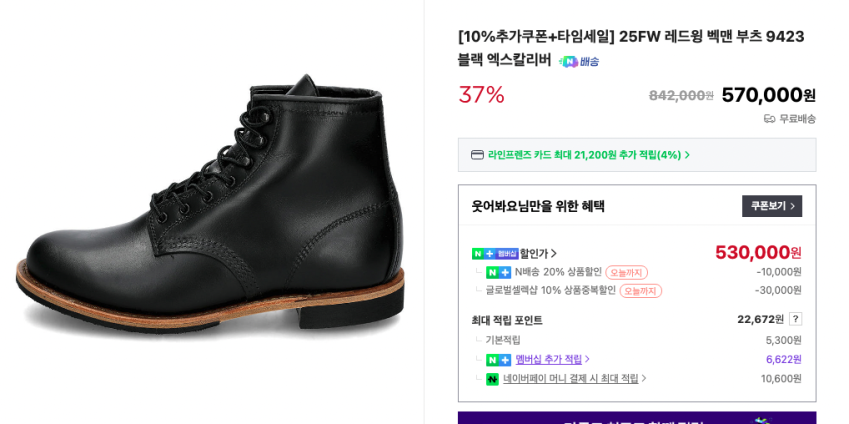Image resolution: width=849 pixels, height=424 pixels.
Task: Open the 멤버십 추가 적립 link
Action: pos(549,360)
